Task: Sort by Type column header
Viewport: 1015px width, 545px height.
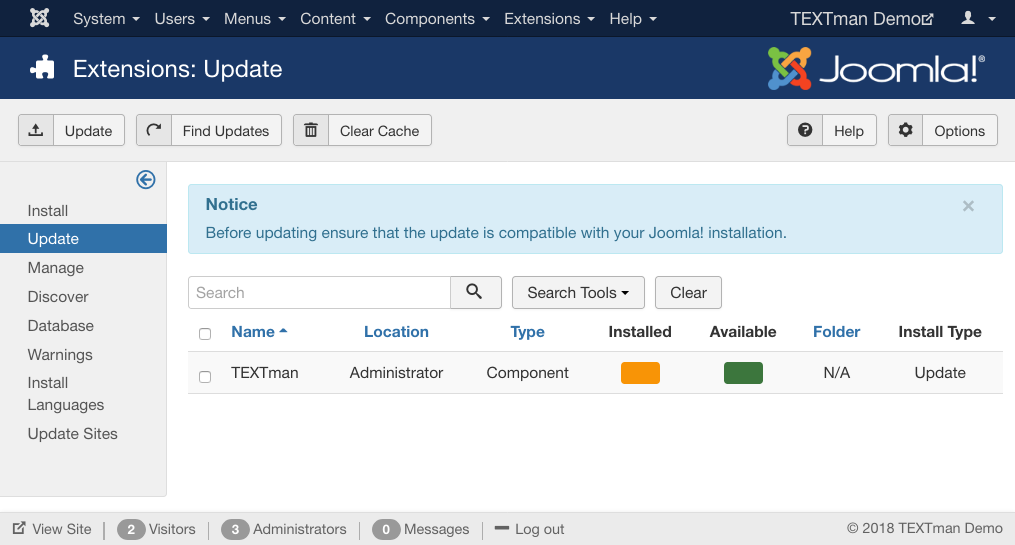Action: click(x=528, y=331)
